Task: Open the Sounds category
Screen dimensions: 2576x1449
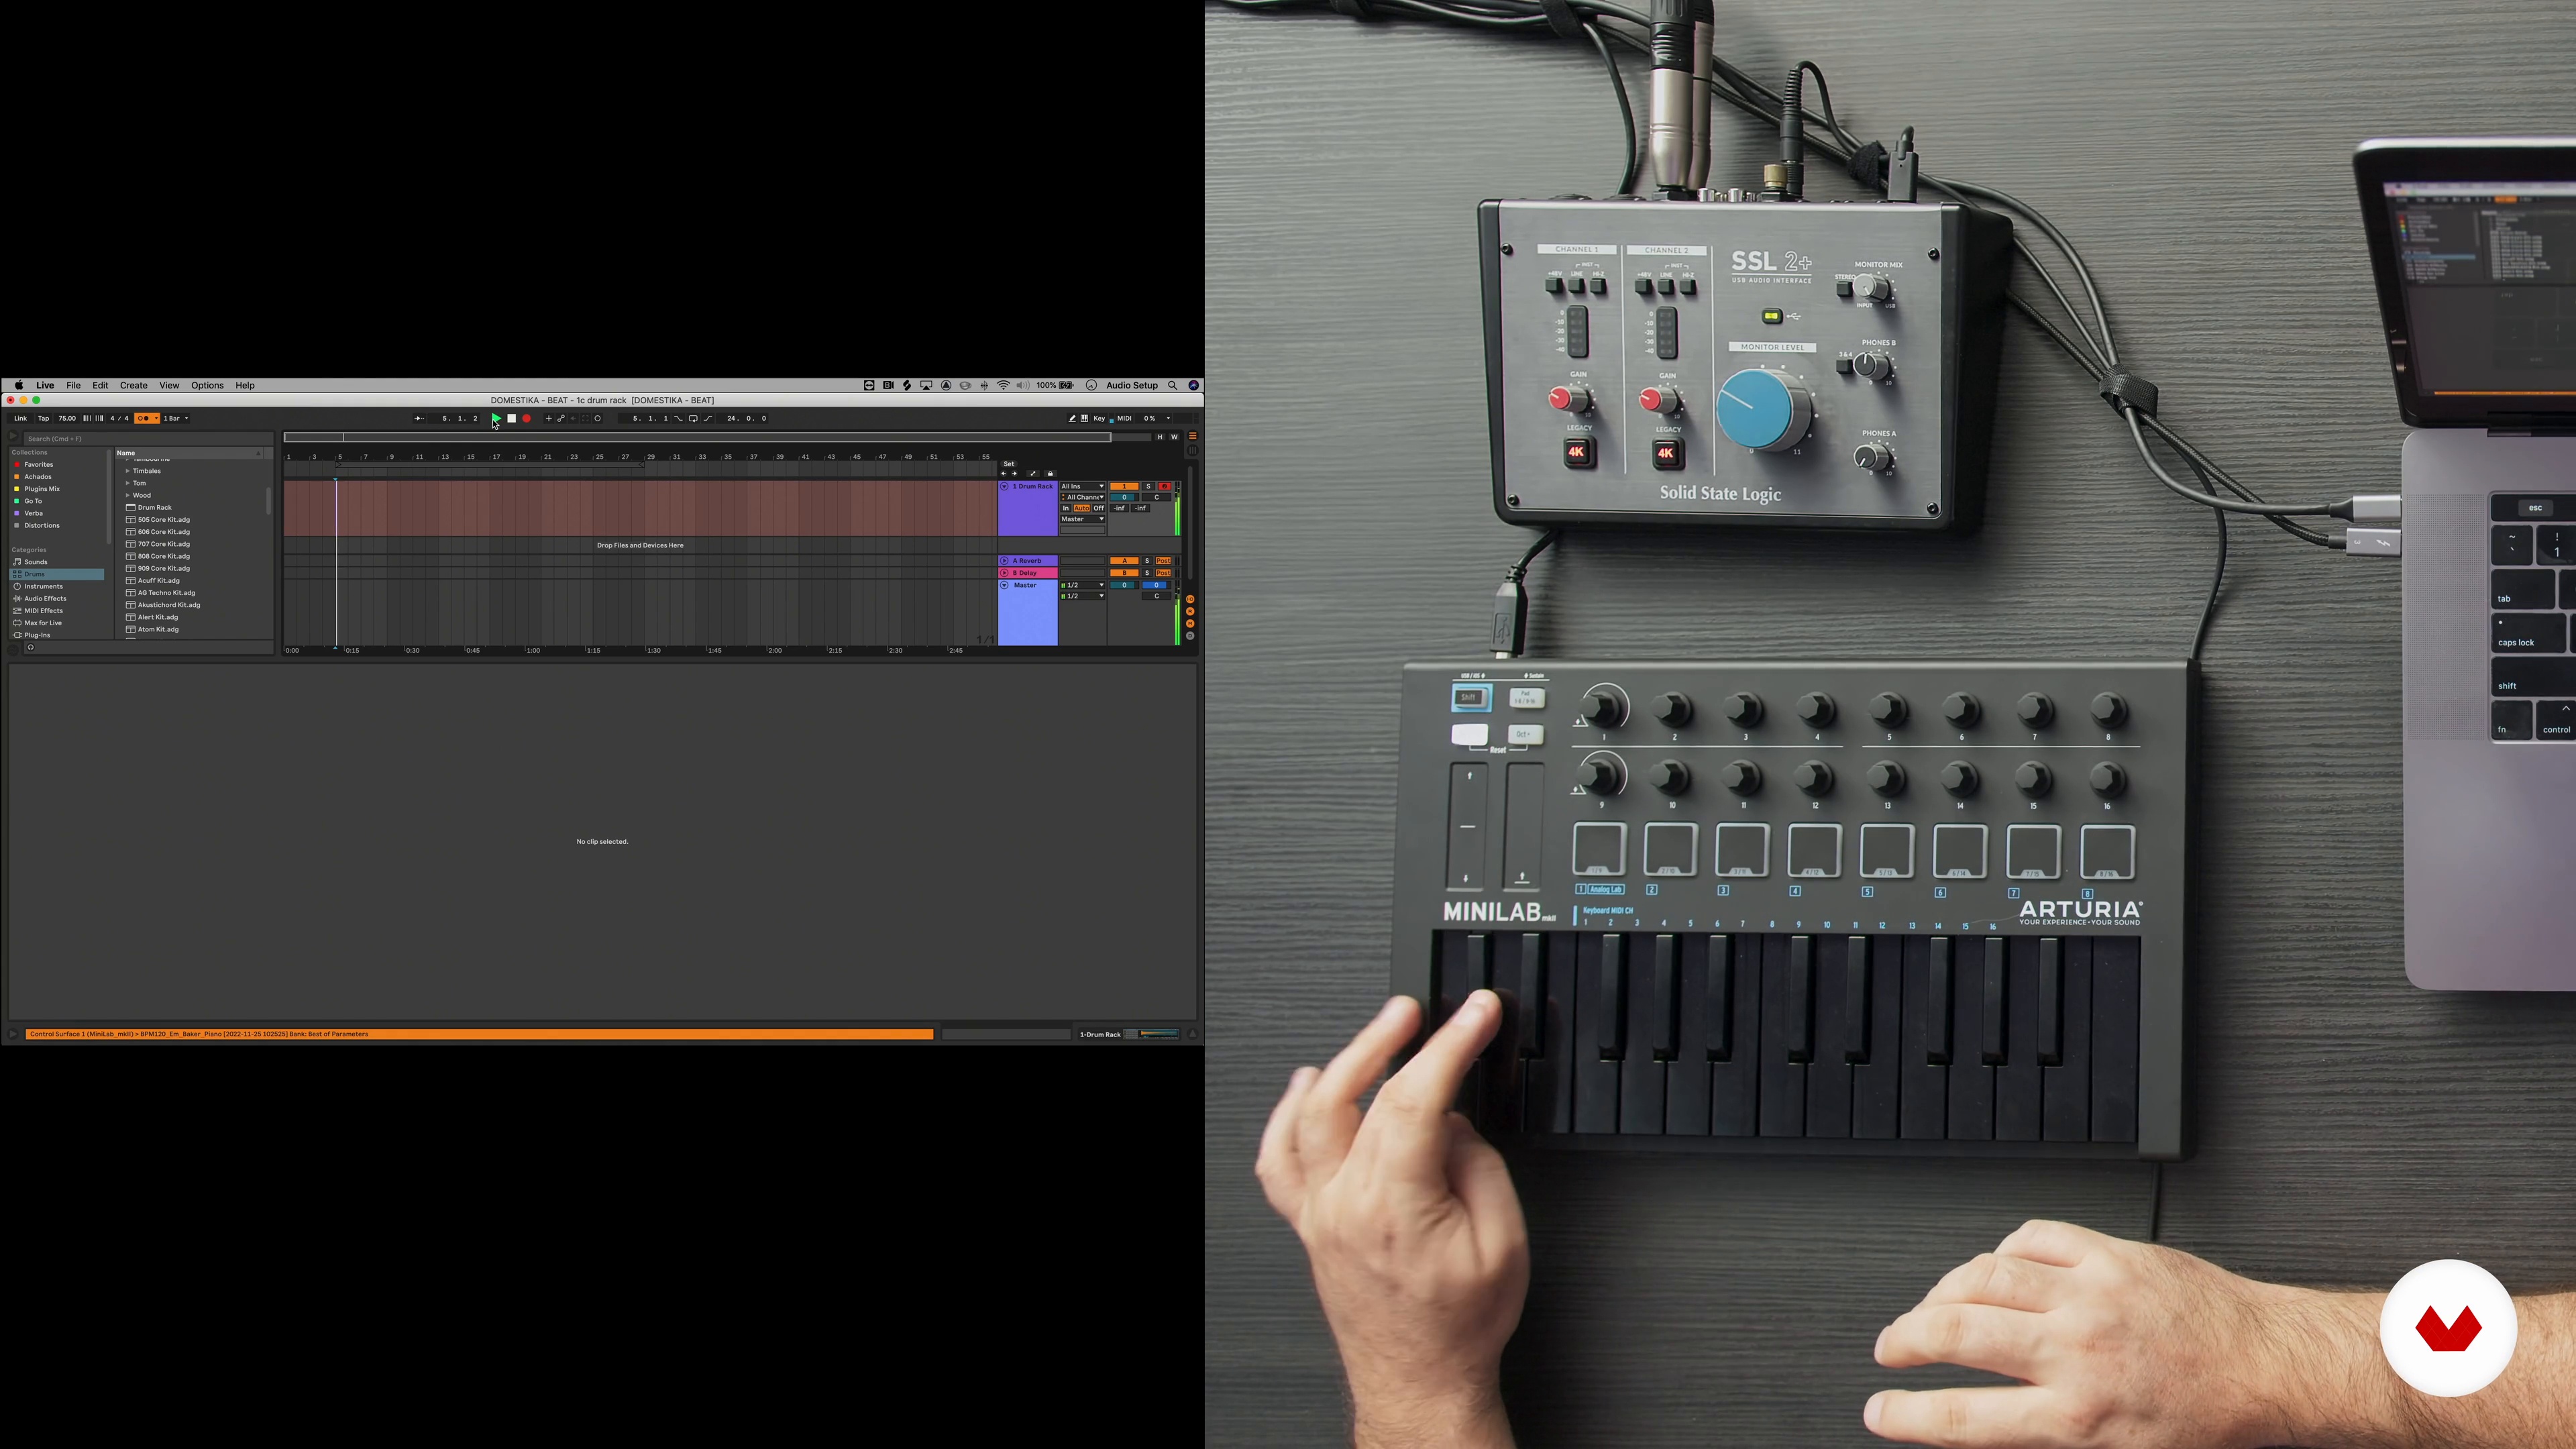Action: coord(36,562)
